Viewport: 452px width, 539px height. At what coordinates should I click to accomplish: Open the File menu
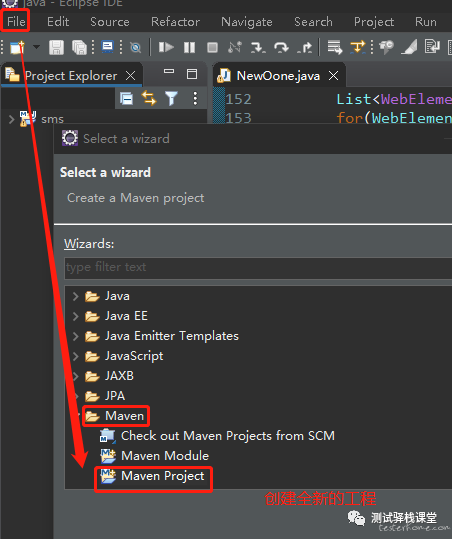point(16,22)
